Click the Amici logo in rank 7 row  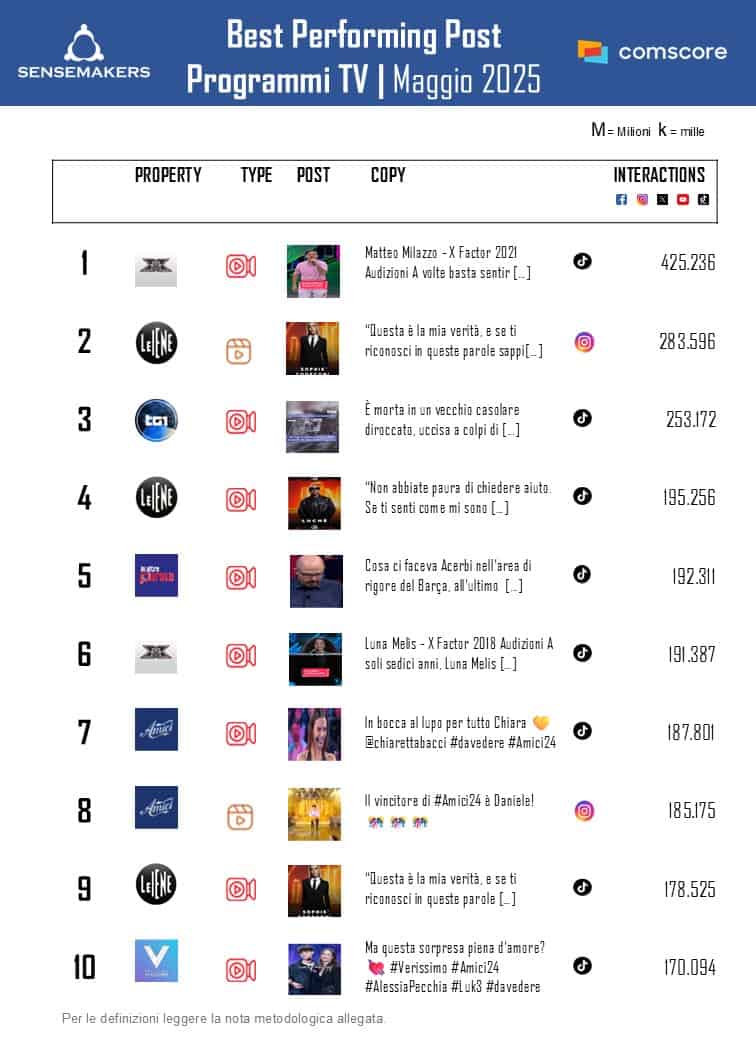click(156, 729)
